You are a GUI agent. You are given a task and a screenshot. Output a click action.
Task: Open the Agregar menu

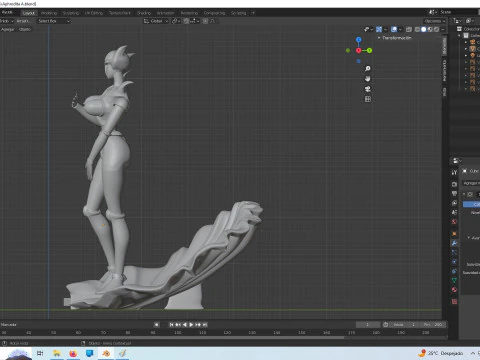(x=8, y=29)
